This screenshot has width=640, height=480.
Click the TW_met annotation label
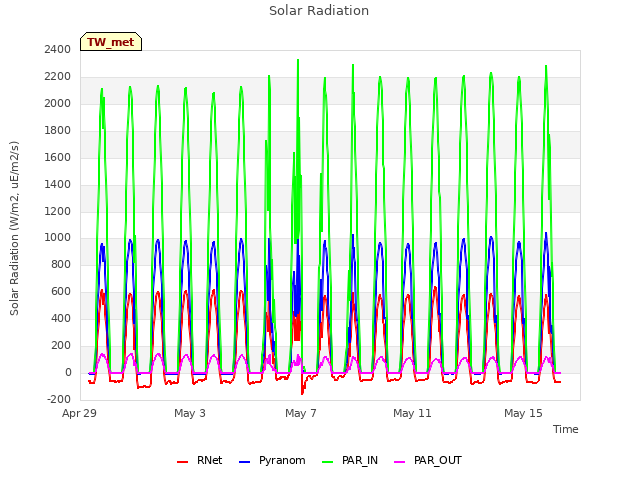(x=111, y=42)
